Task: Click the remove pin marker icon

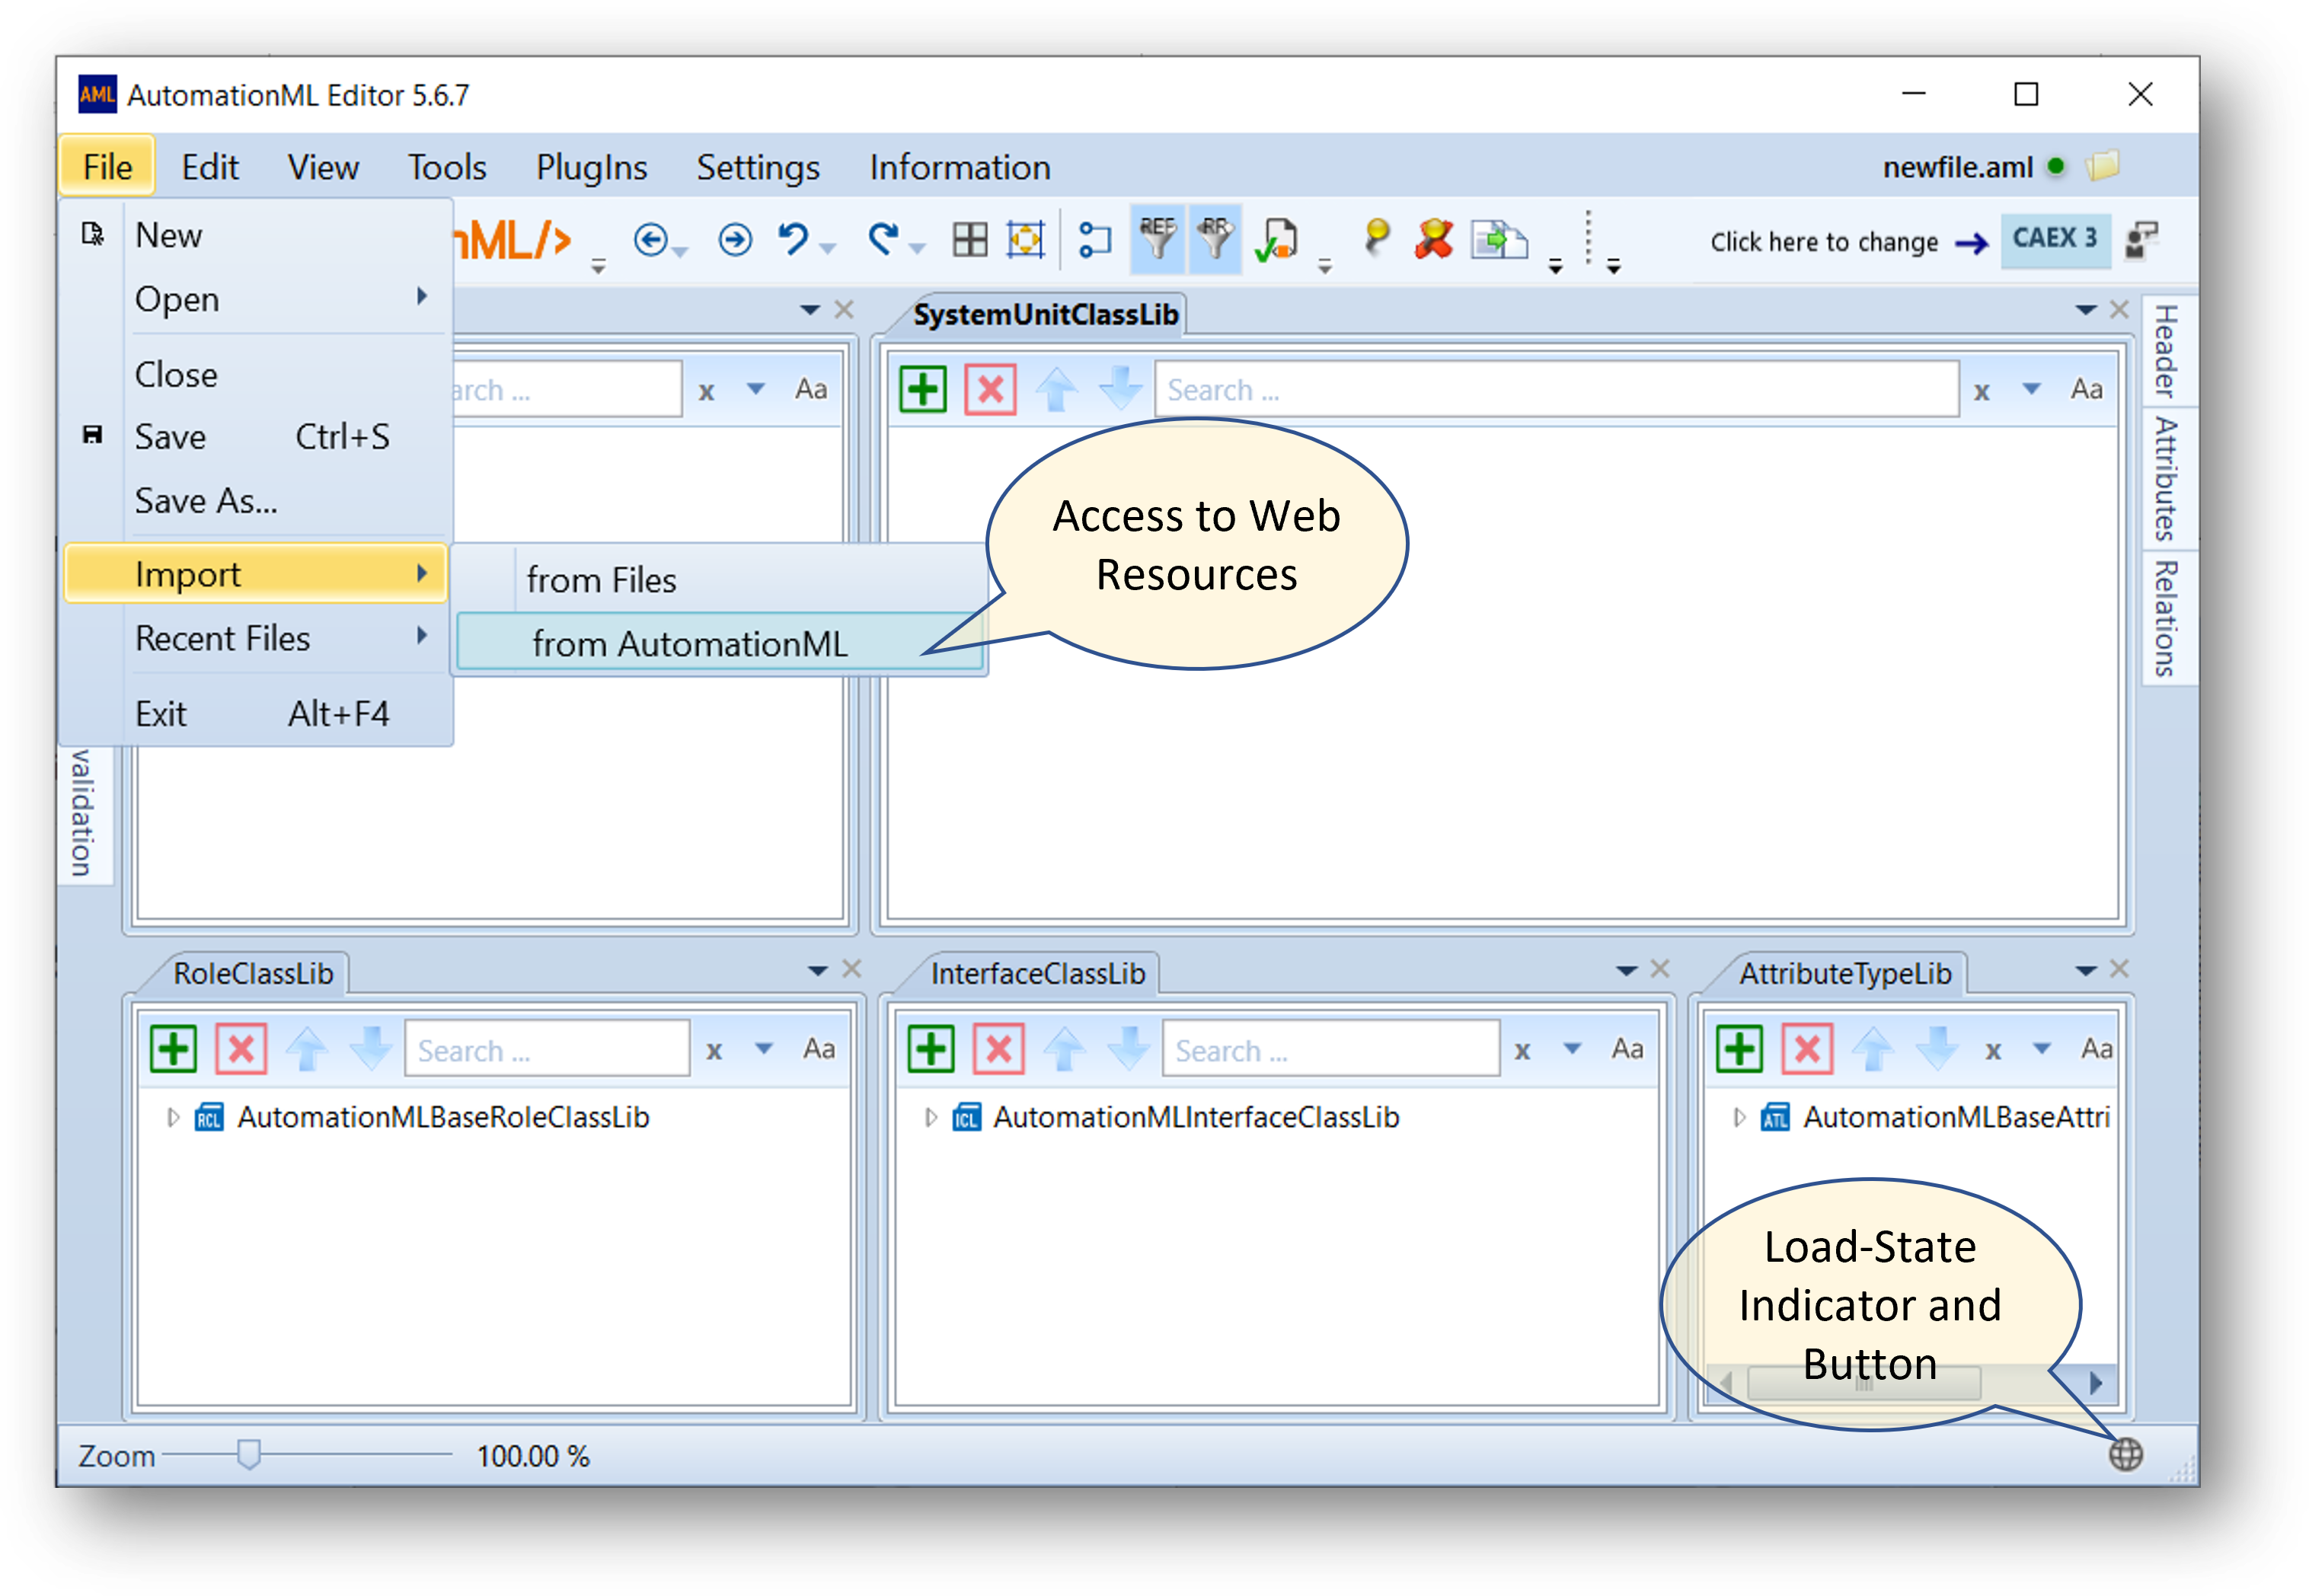Action: tap(1433, 240)
